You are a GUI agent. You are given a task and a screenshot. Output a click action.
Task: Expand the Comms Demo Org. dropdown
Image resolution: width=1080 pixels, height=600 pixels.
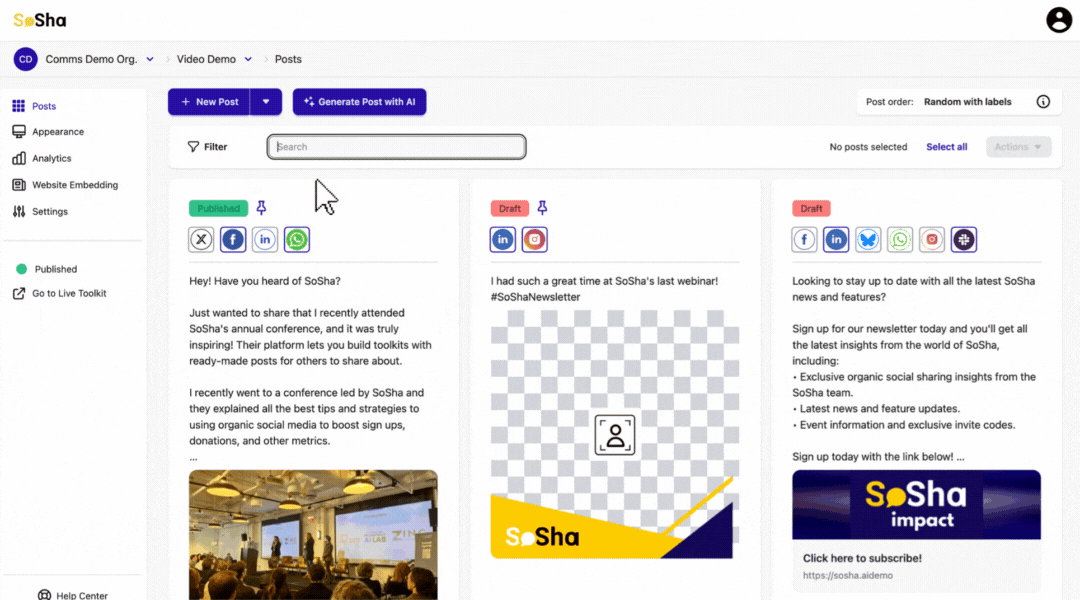(149, 59)
